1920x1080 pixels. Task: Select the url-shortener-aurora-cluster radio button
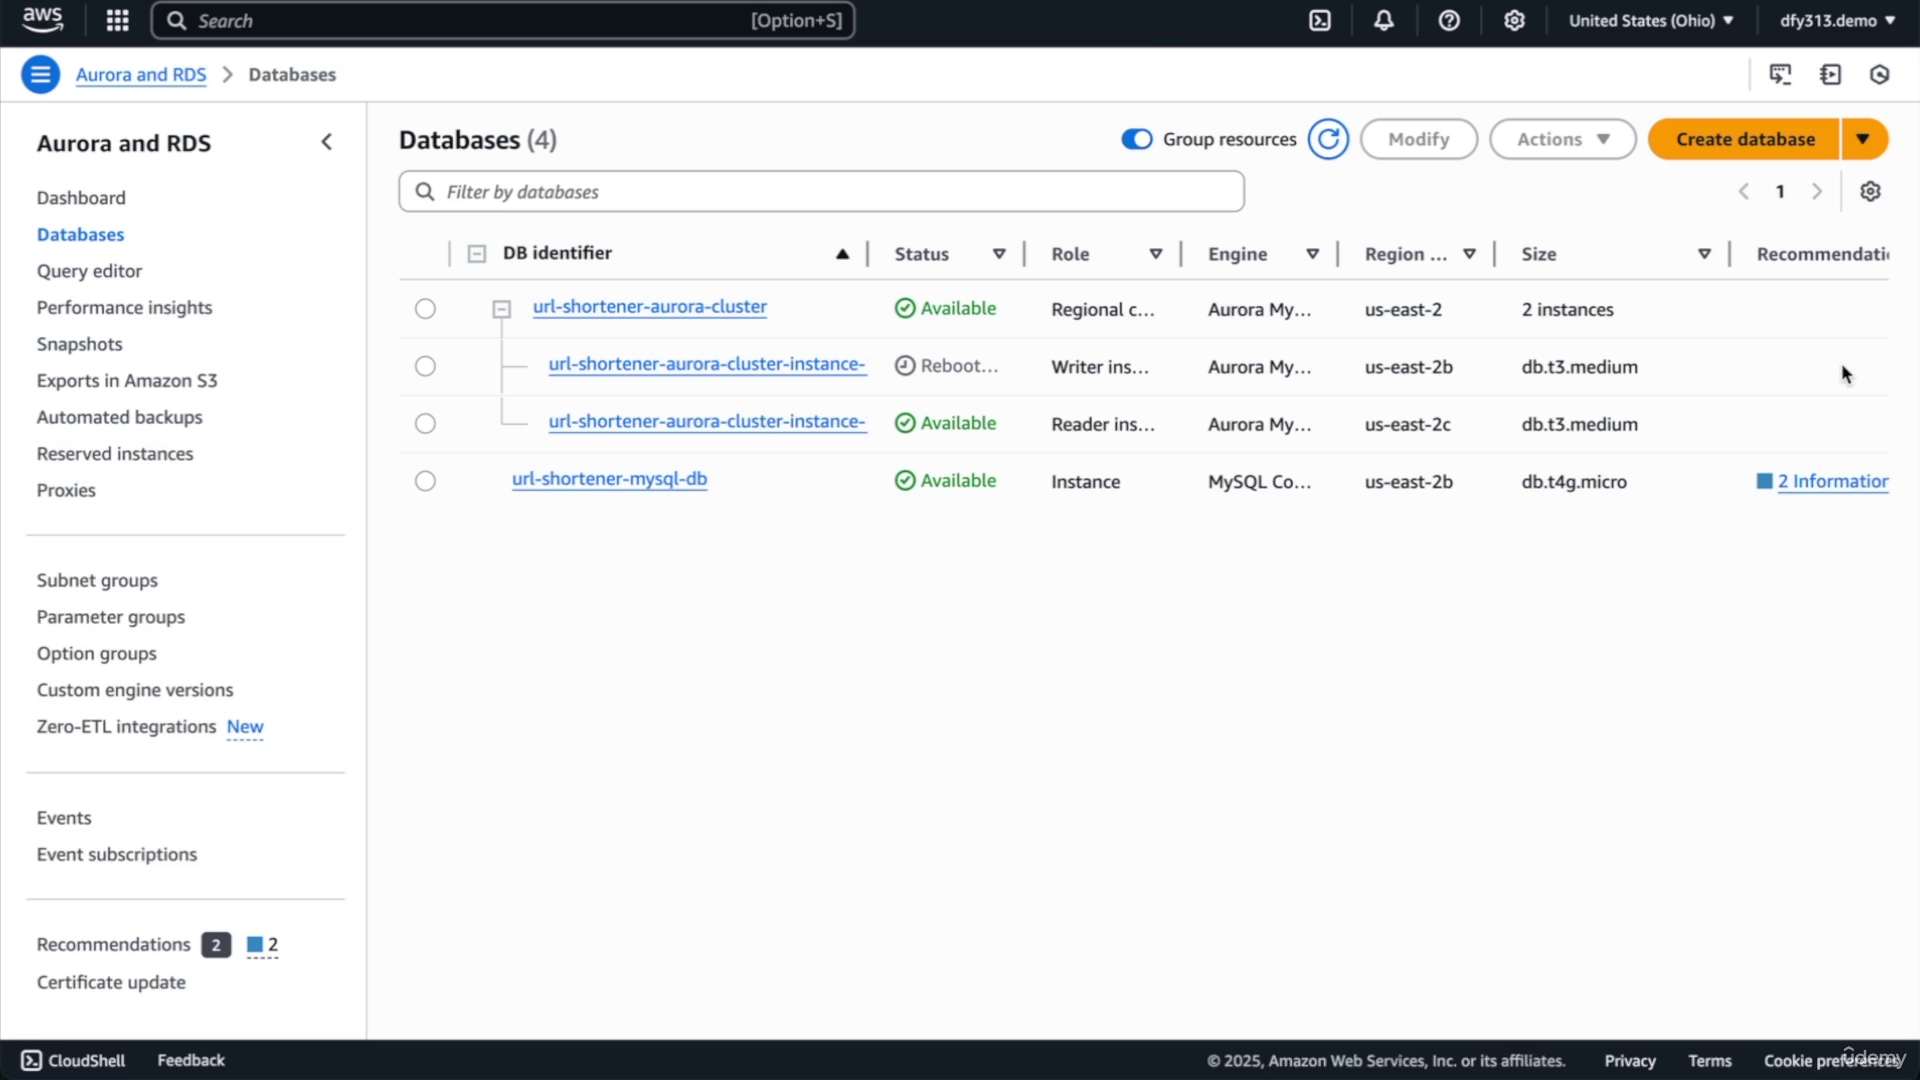pyautogui.click(x=425, y=309)
